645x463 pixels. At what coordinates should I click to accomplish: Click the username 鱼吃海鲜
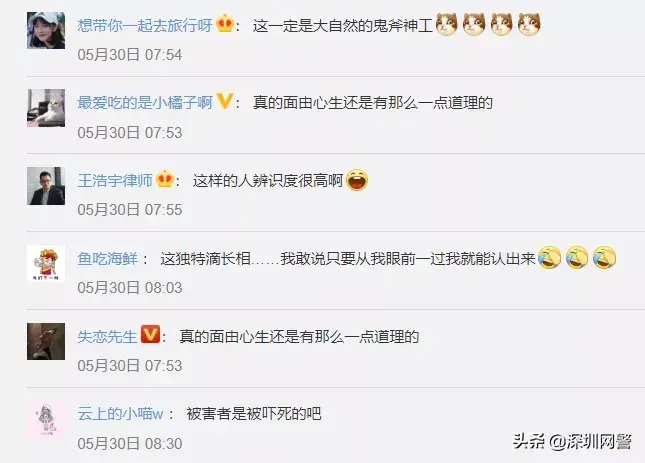pyautogui.click(x=107, y=259)
